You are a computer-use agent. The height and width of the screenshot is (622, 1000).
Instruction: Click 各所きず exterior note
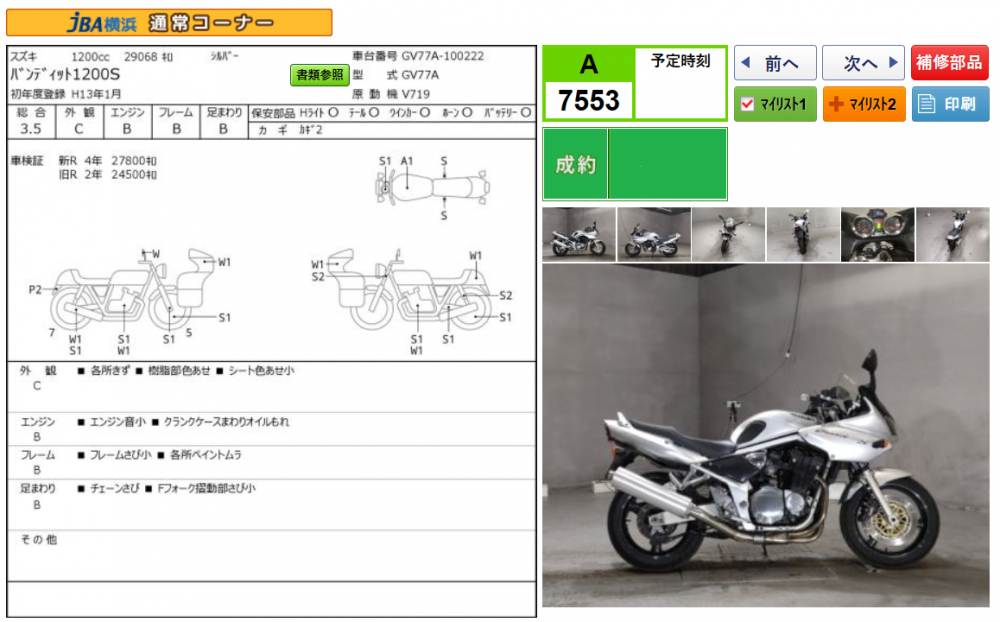[110, 371]
